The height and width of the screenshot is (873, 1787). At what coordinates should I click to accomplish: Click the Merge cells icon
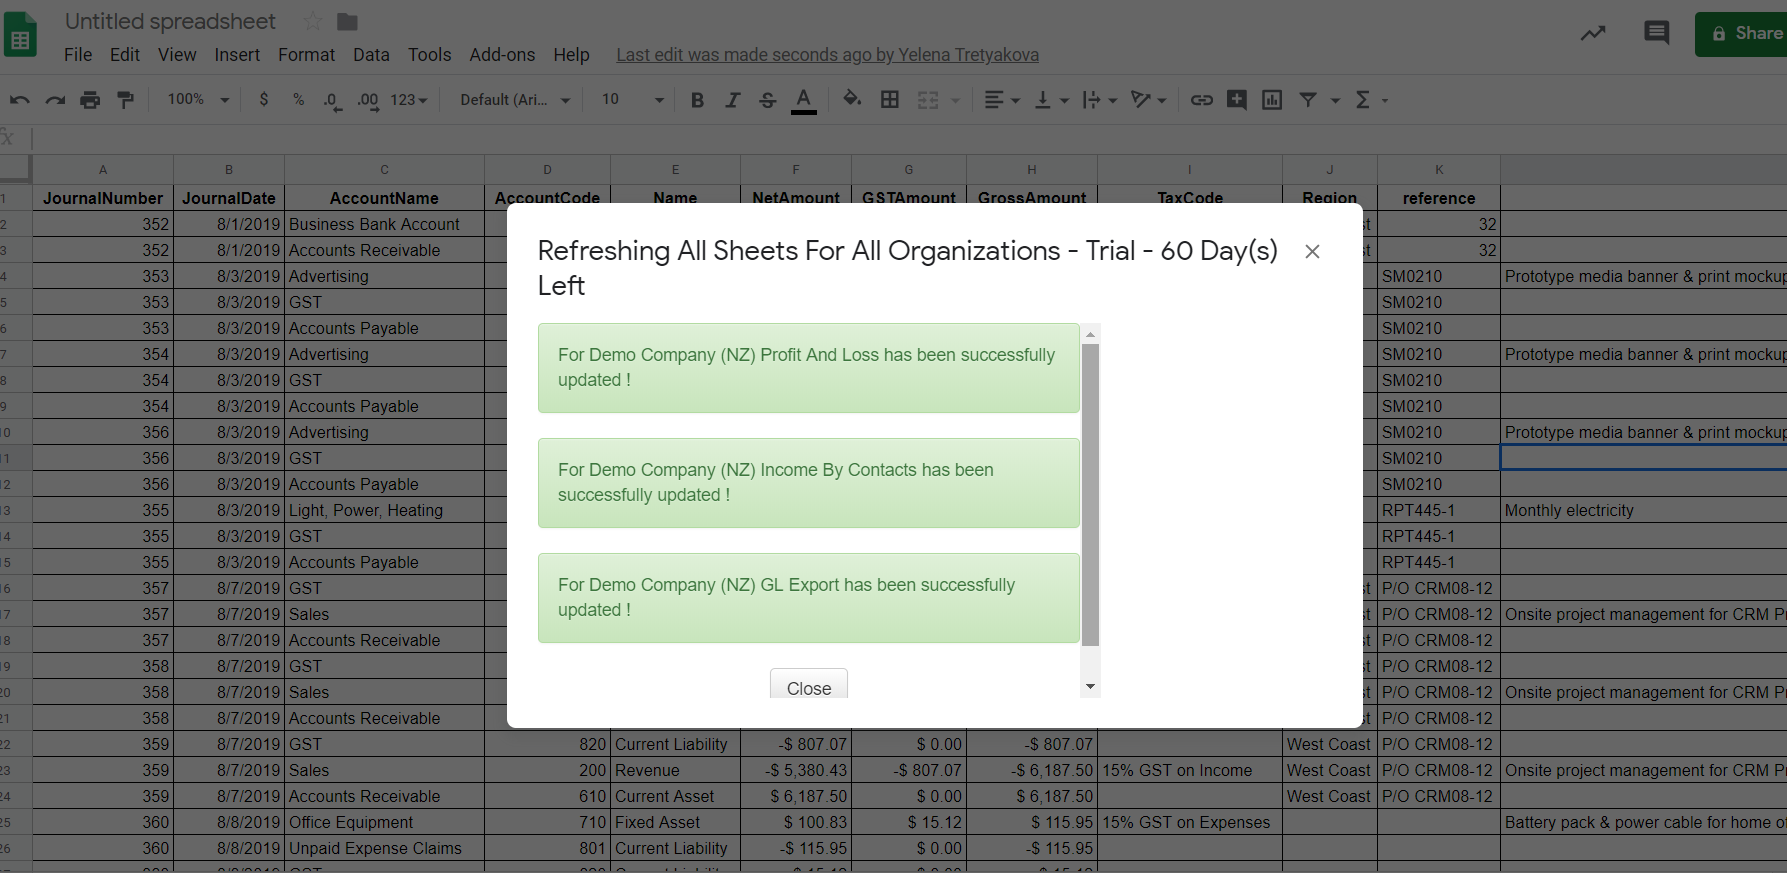click(928, 99)
